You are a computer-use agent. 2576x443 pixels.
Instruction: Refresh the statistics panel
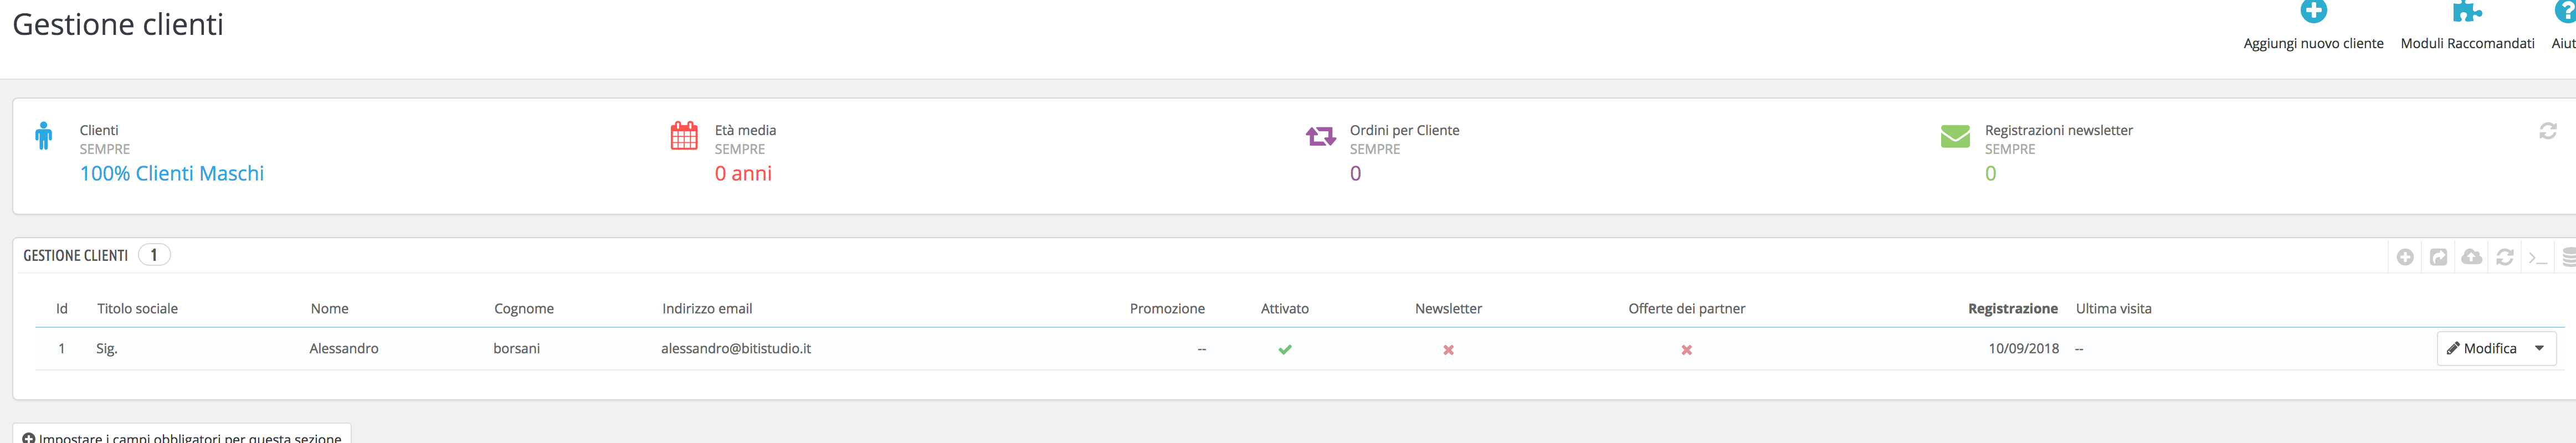tap(2547, 131)
